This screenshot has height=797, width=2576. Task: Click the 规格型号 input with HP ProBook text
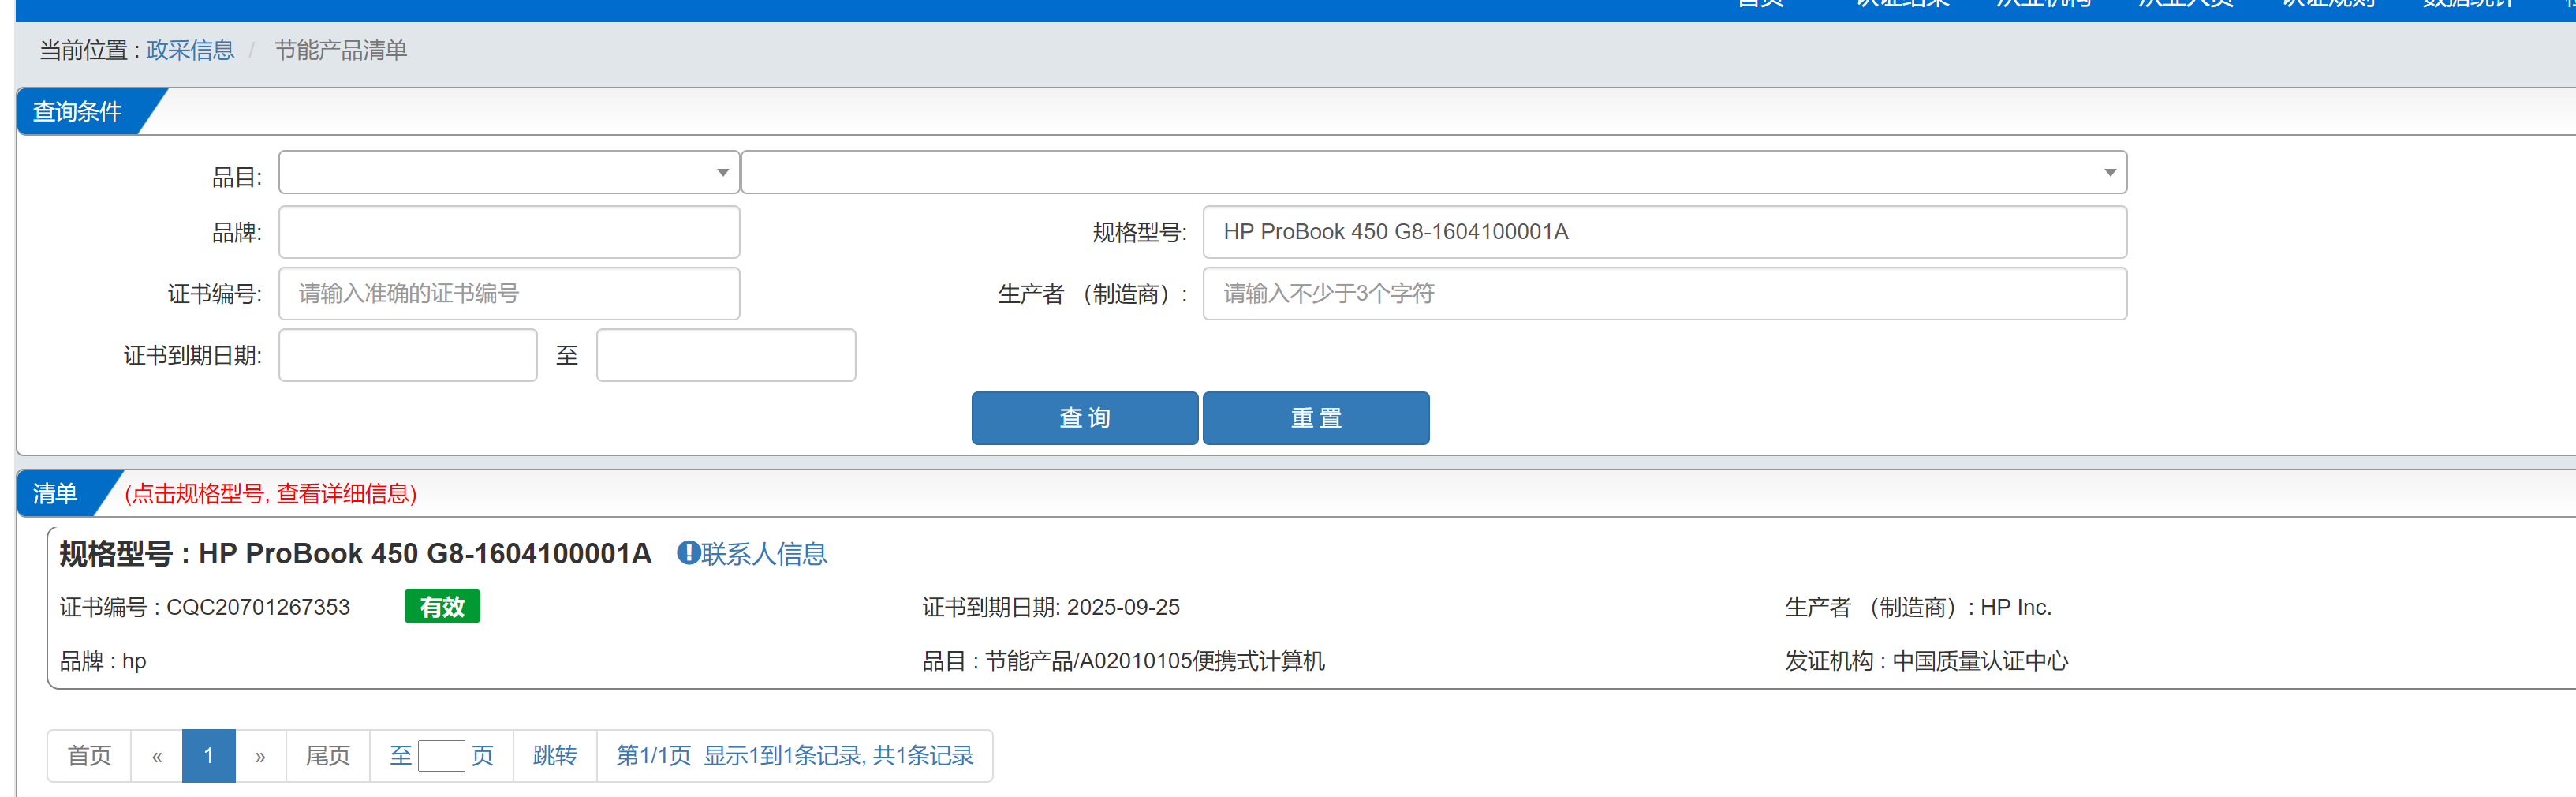tap(1665, 232)
